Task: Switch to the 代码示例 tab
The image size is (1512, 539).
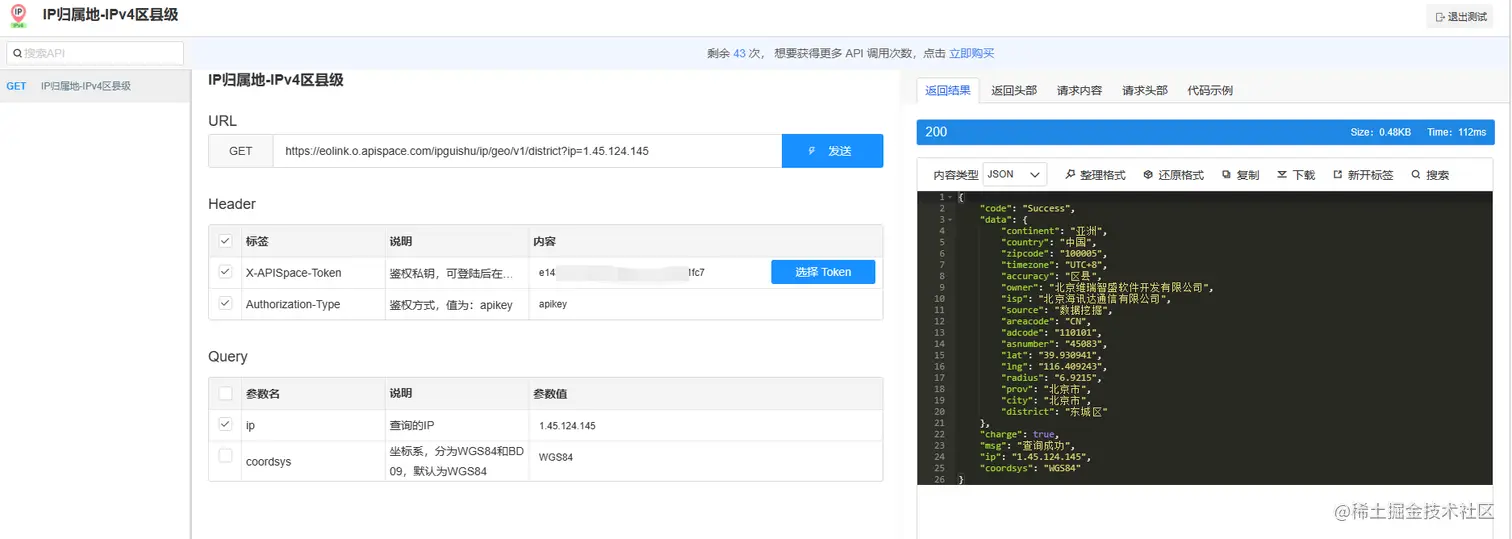Action: pyautogui.click(x=1210, y=90)
